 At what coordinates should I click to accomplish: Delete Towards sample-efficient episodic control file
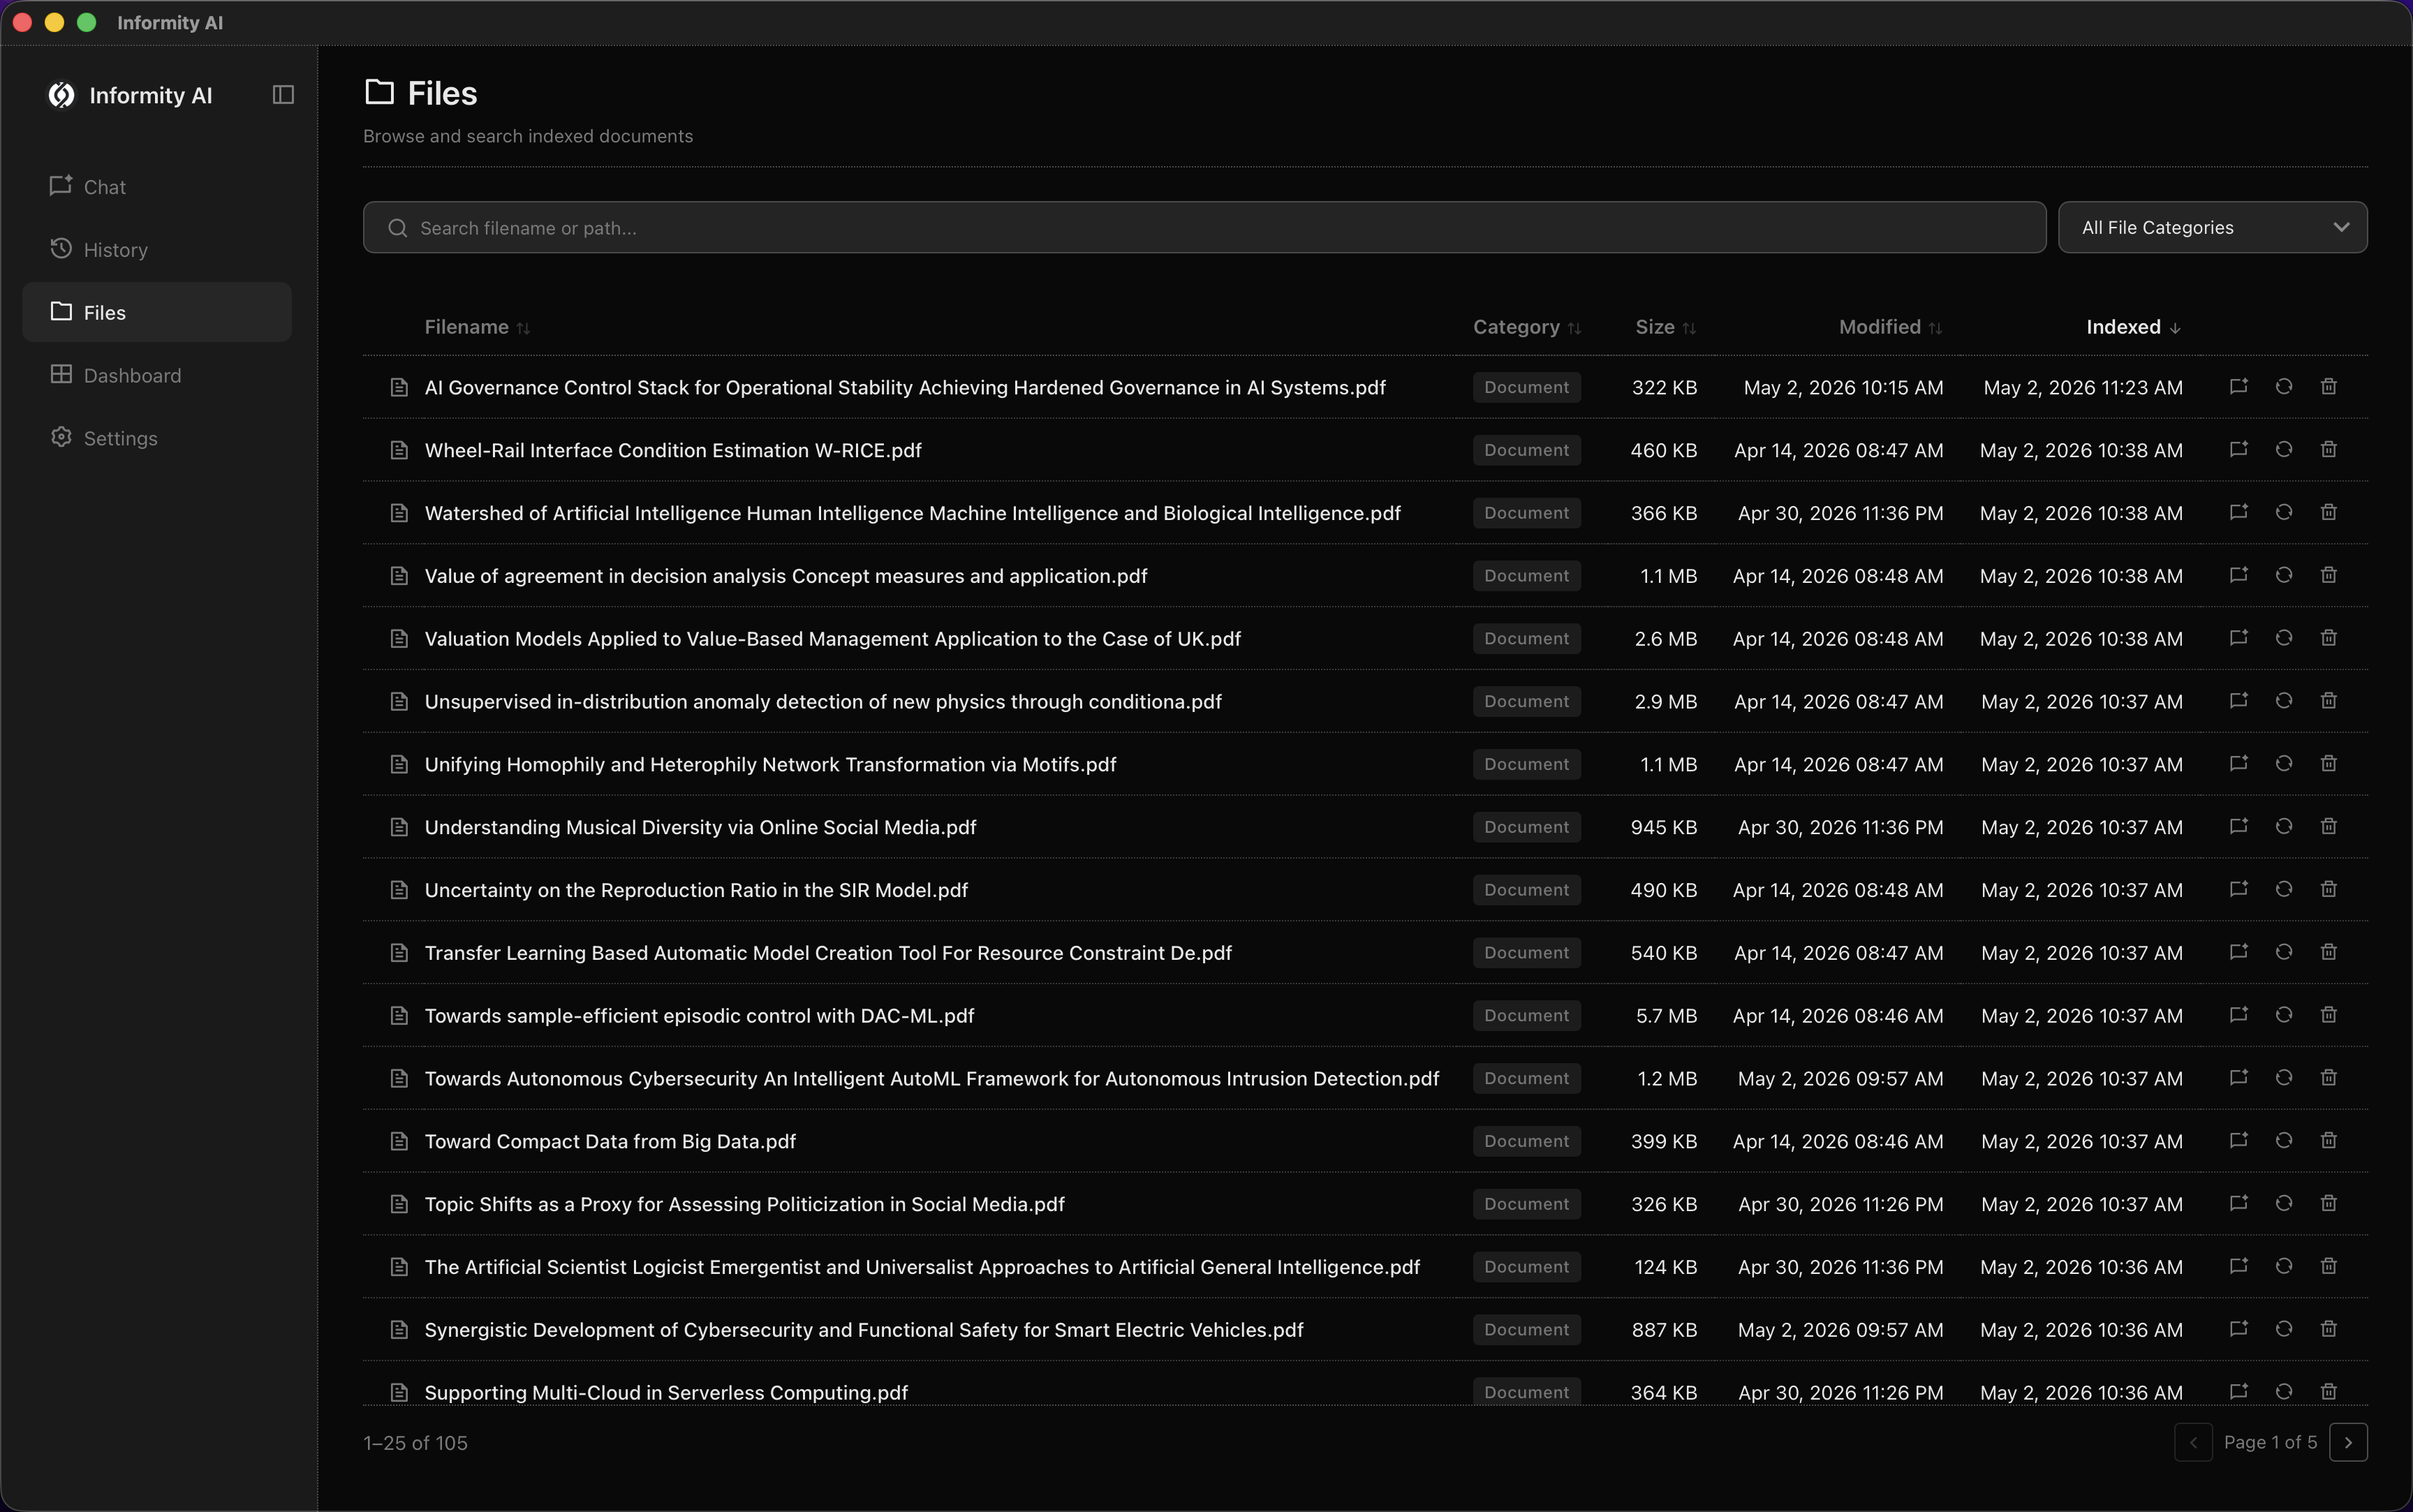pos(2329,1015)
